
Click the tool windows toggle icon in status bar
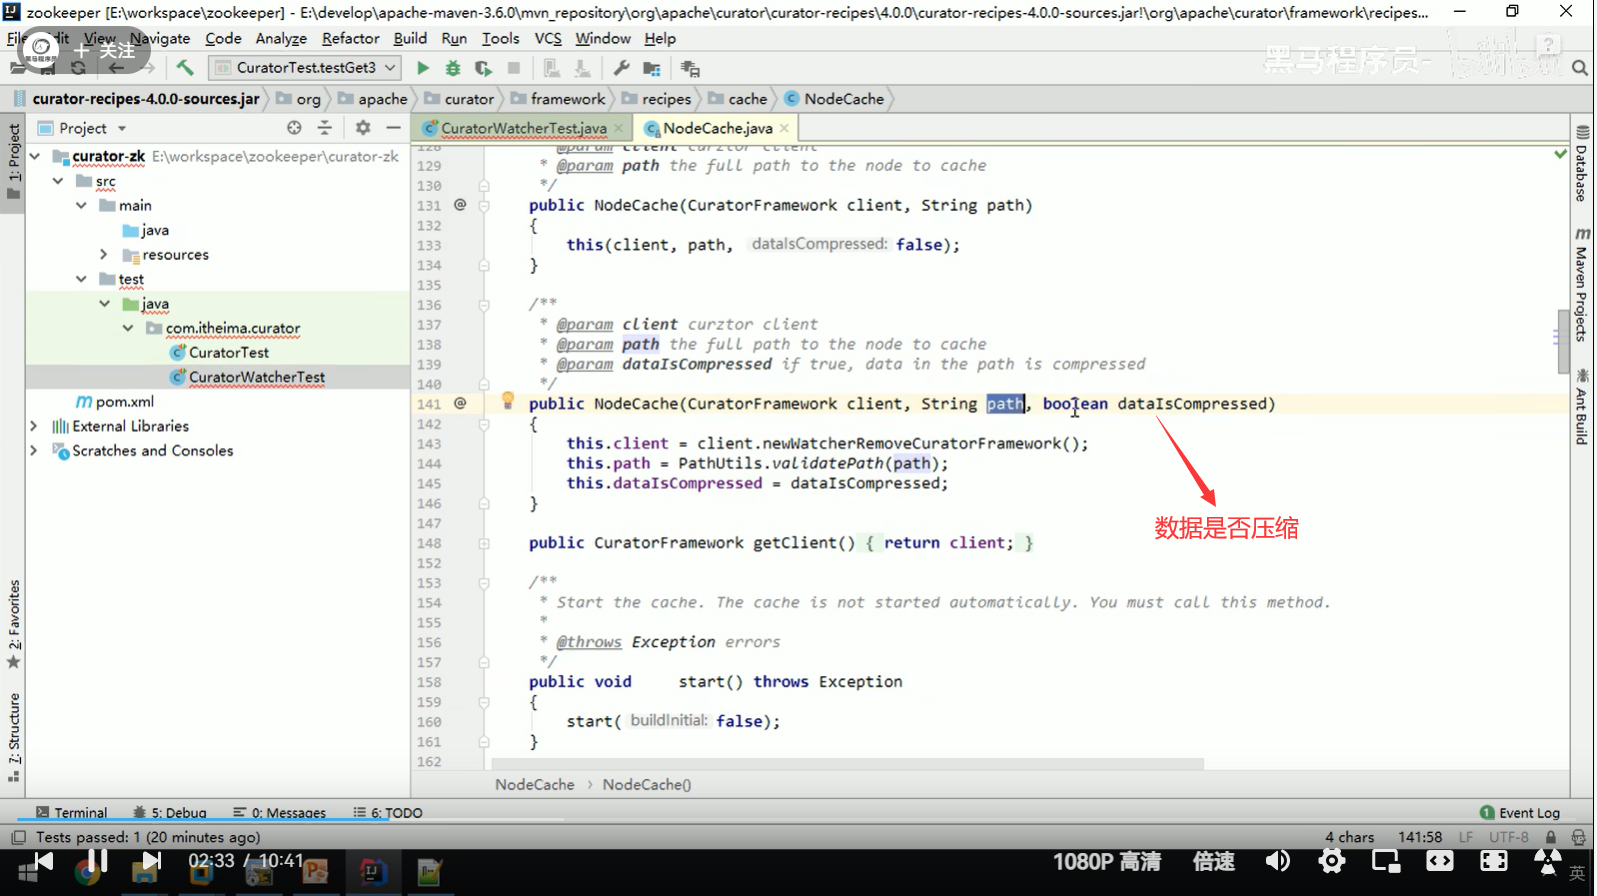[x=18, y=837]
